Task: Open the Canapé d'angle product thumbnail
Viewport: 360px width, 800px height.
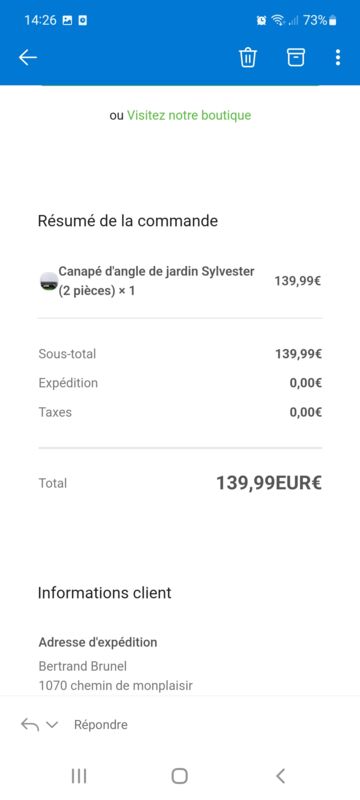Action: pyautogui.click(x=49, y=281)
